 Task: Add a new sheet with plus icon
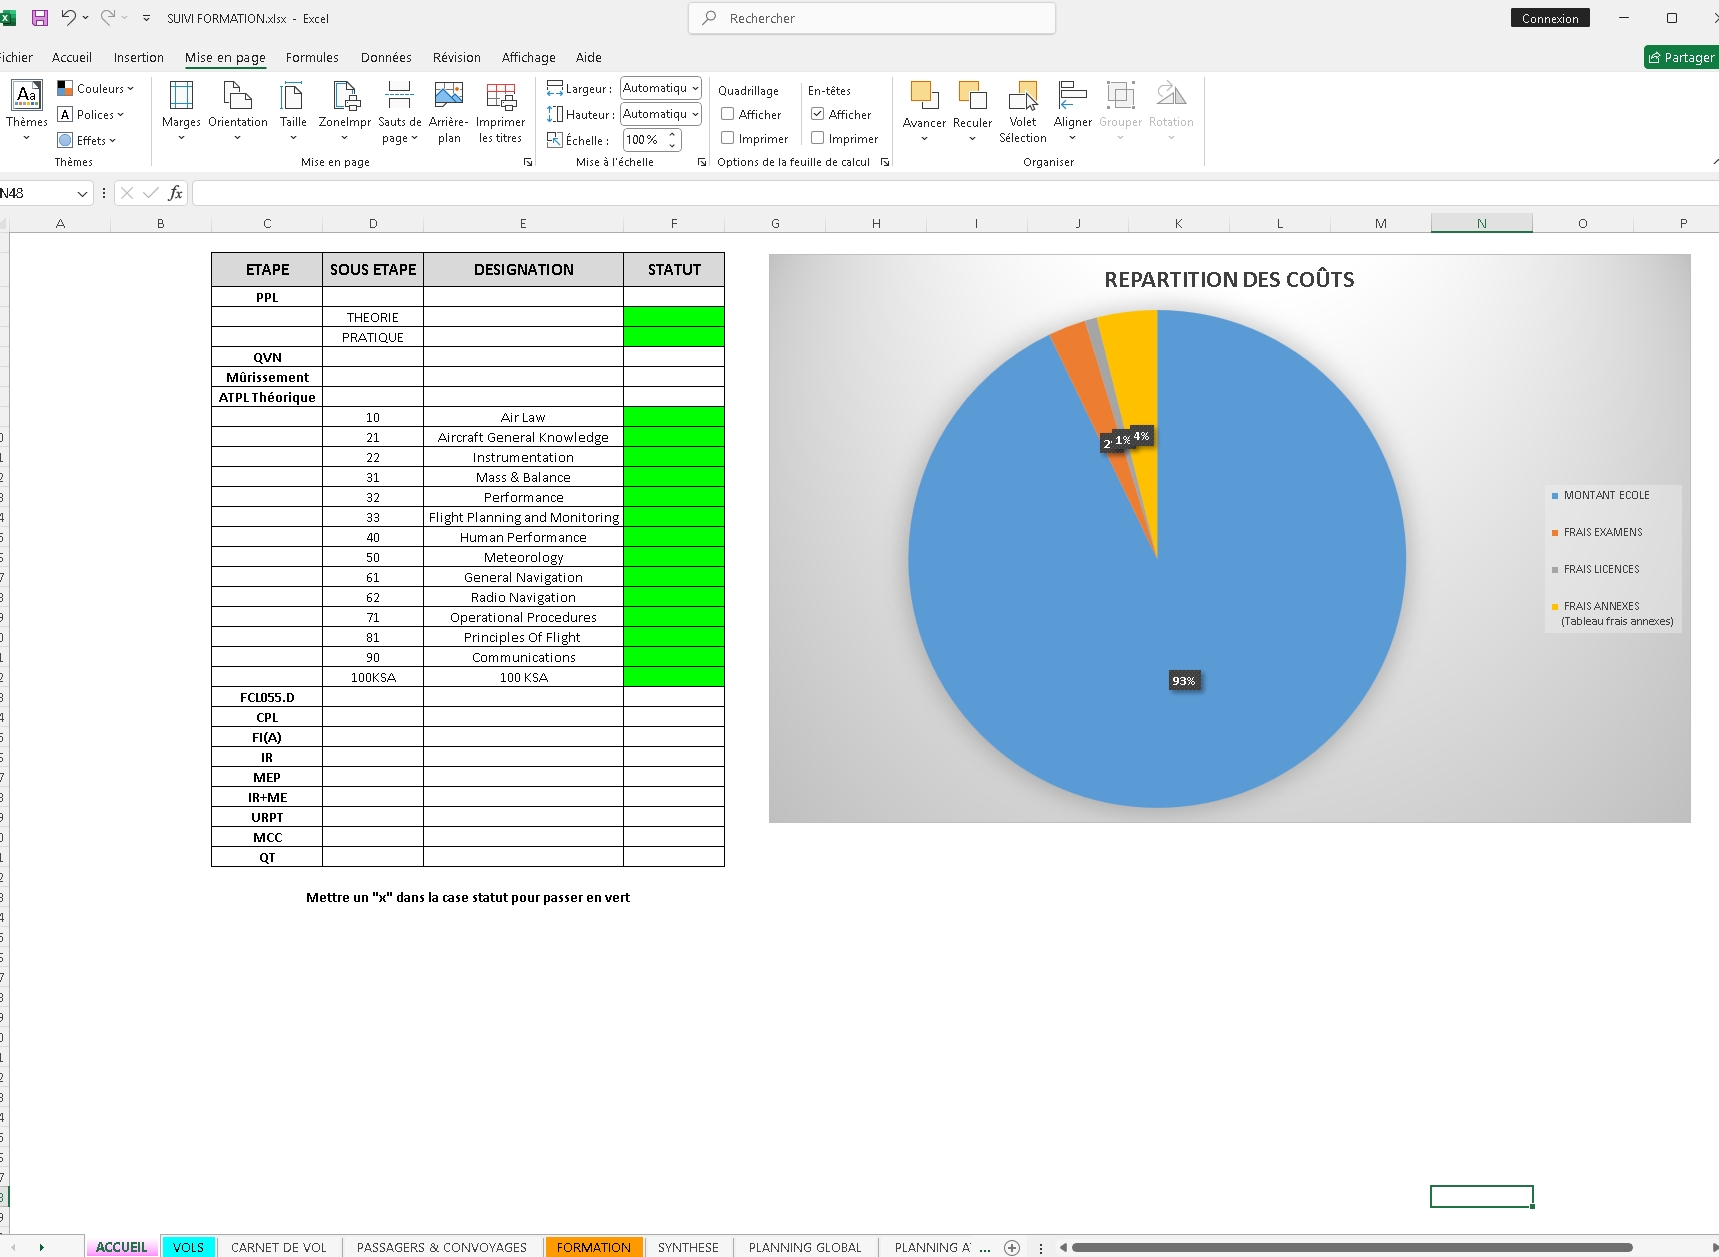point(1012,1247)
